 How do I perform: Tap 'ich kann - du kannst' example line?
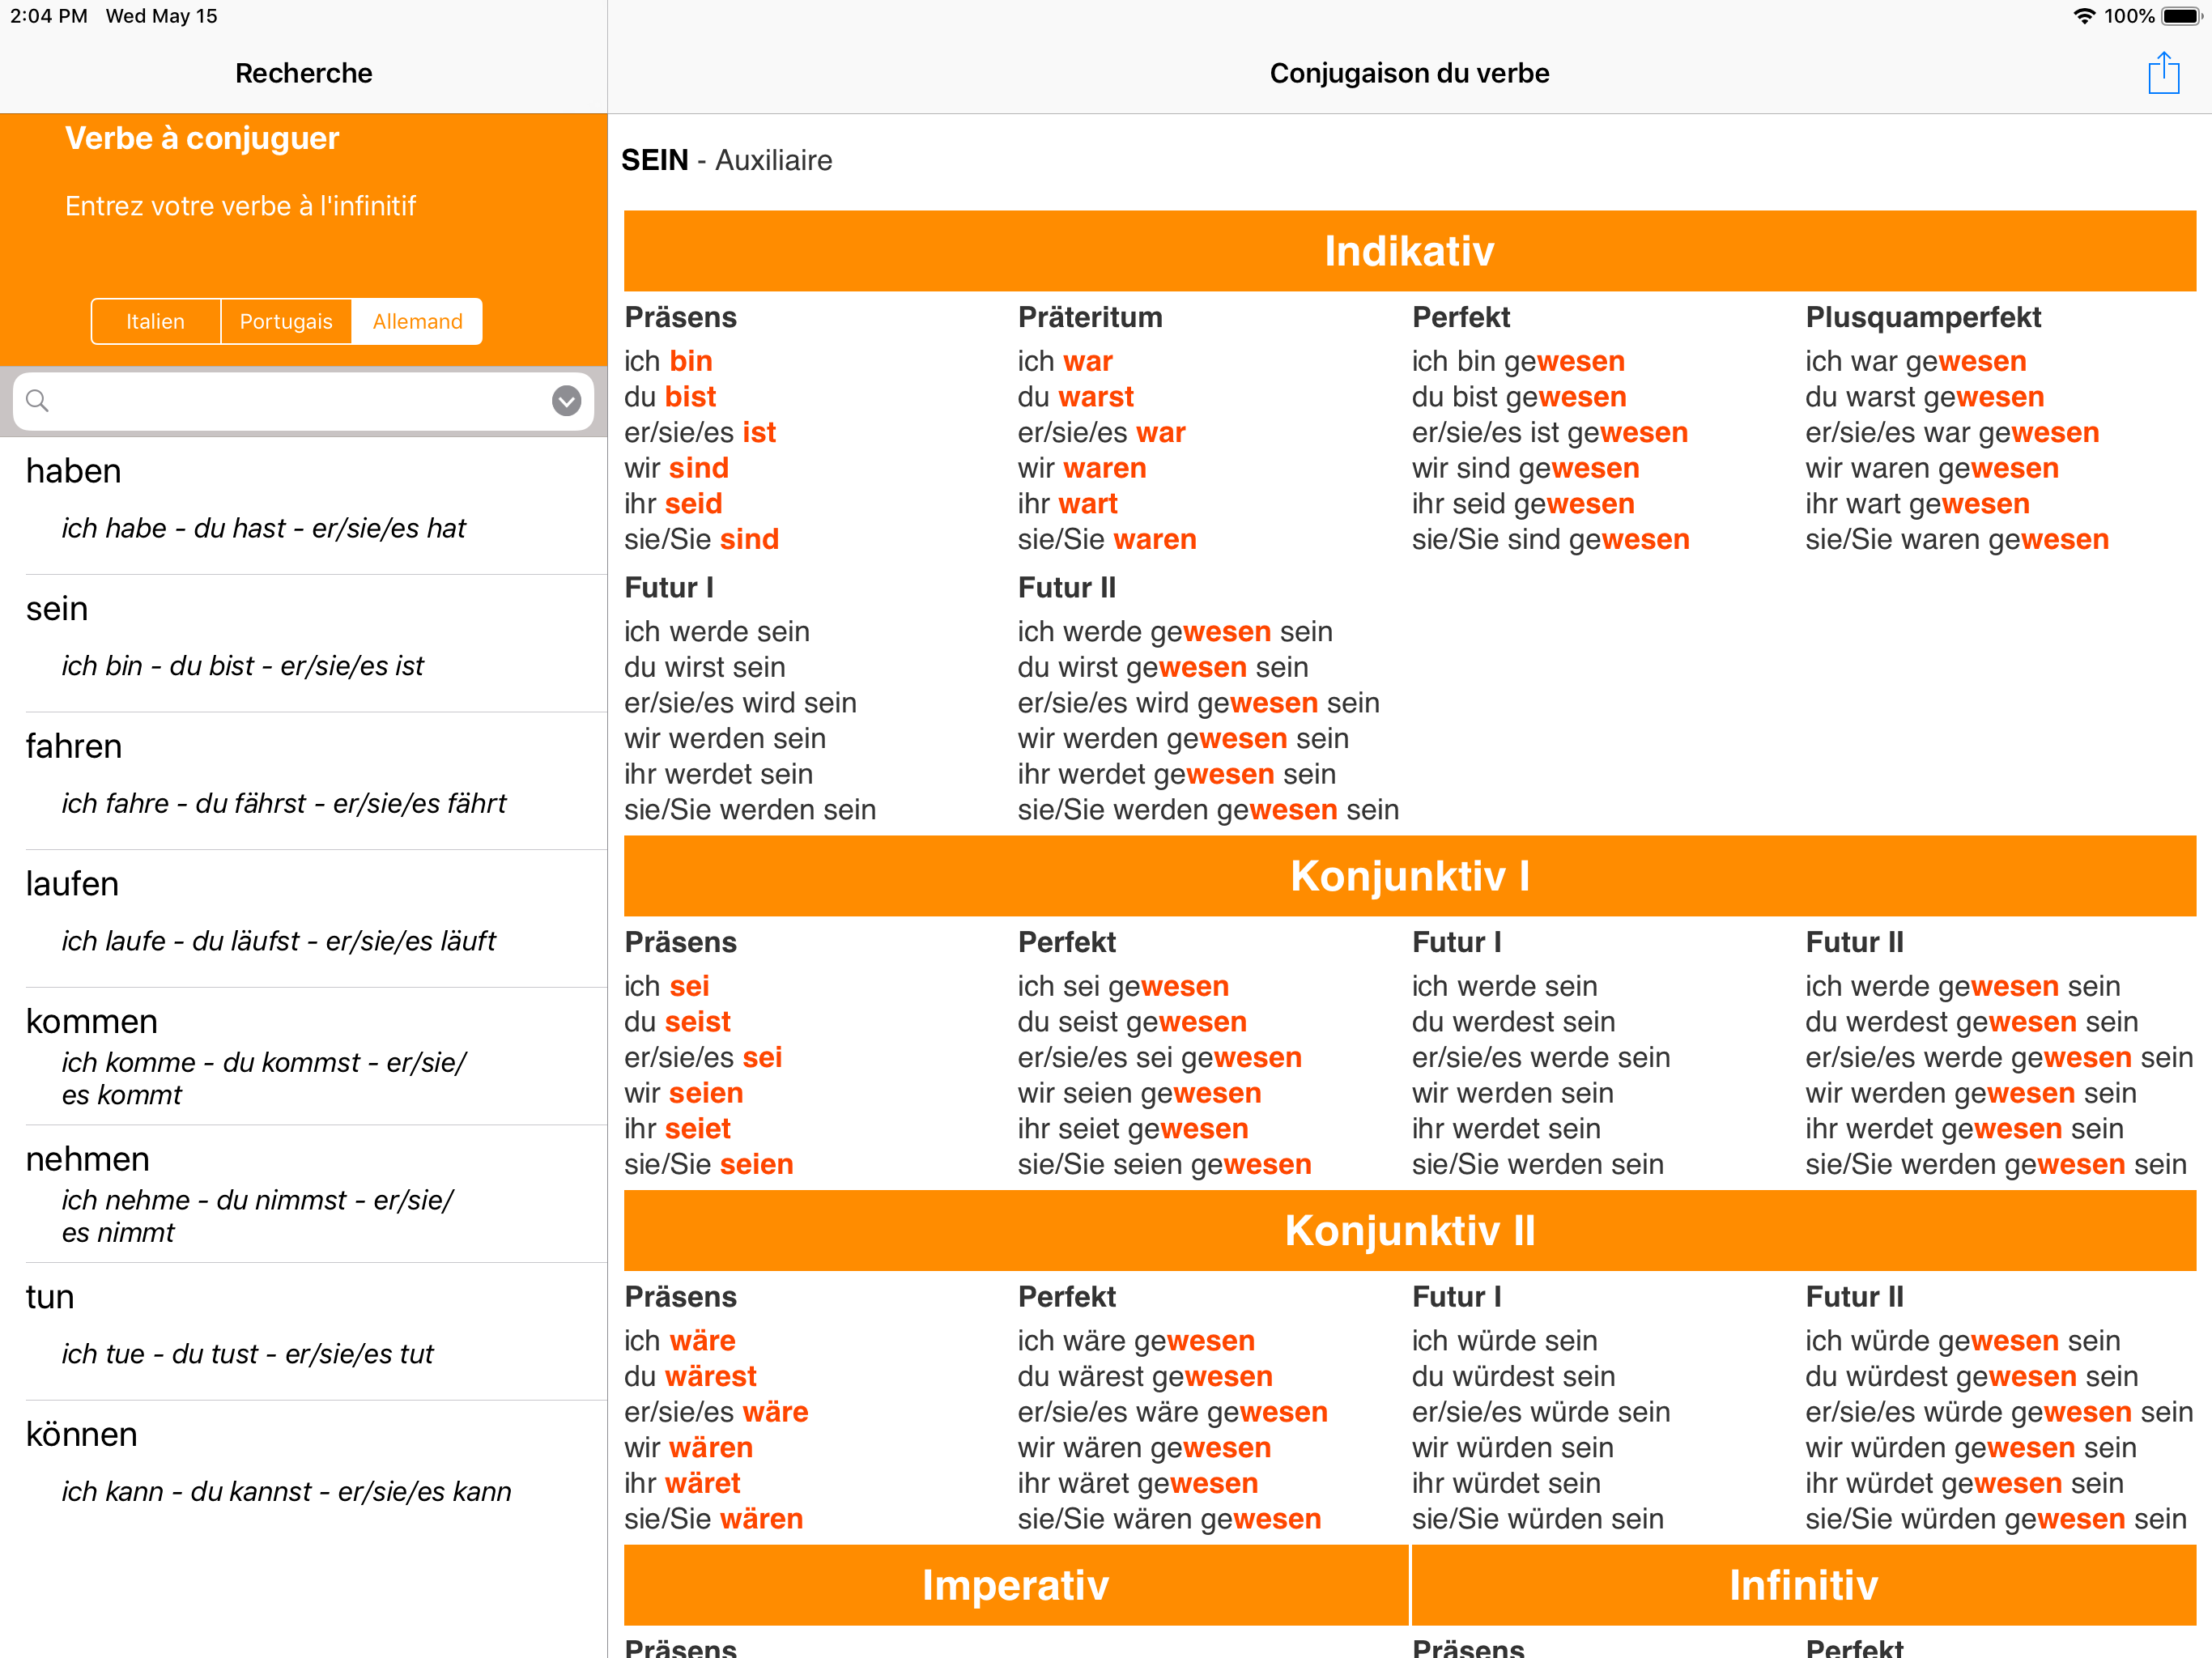coord(286,1491)
